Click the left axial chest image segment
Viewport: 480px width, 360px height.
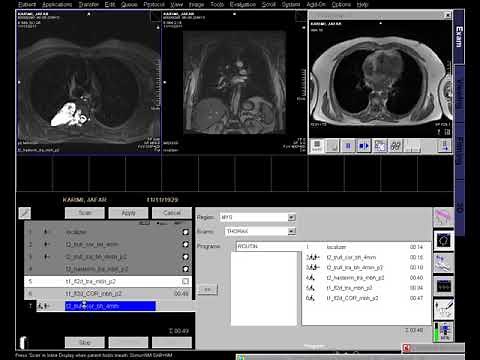pyautogui.click(x=89, y=82)
